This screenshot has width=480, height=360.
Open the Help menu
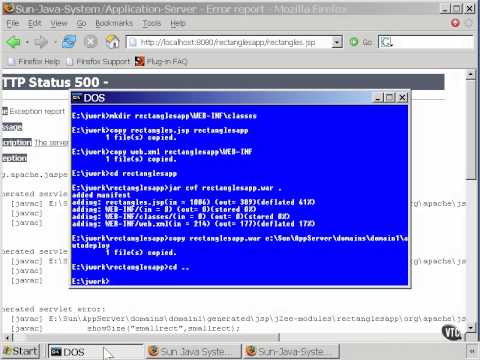click(178, 23)
